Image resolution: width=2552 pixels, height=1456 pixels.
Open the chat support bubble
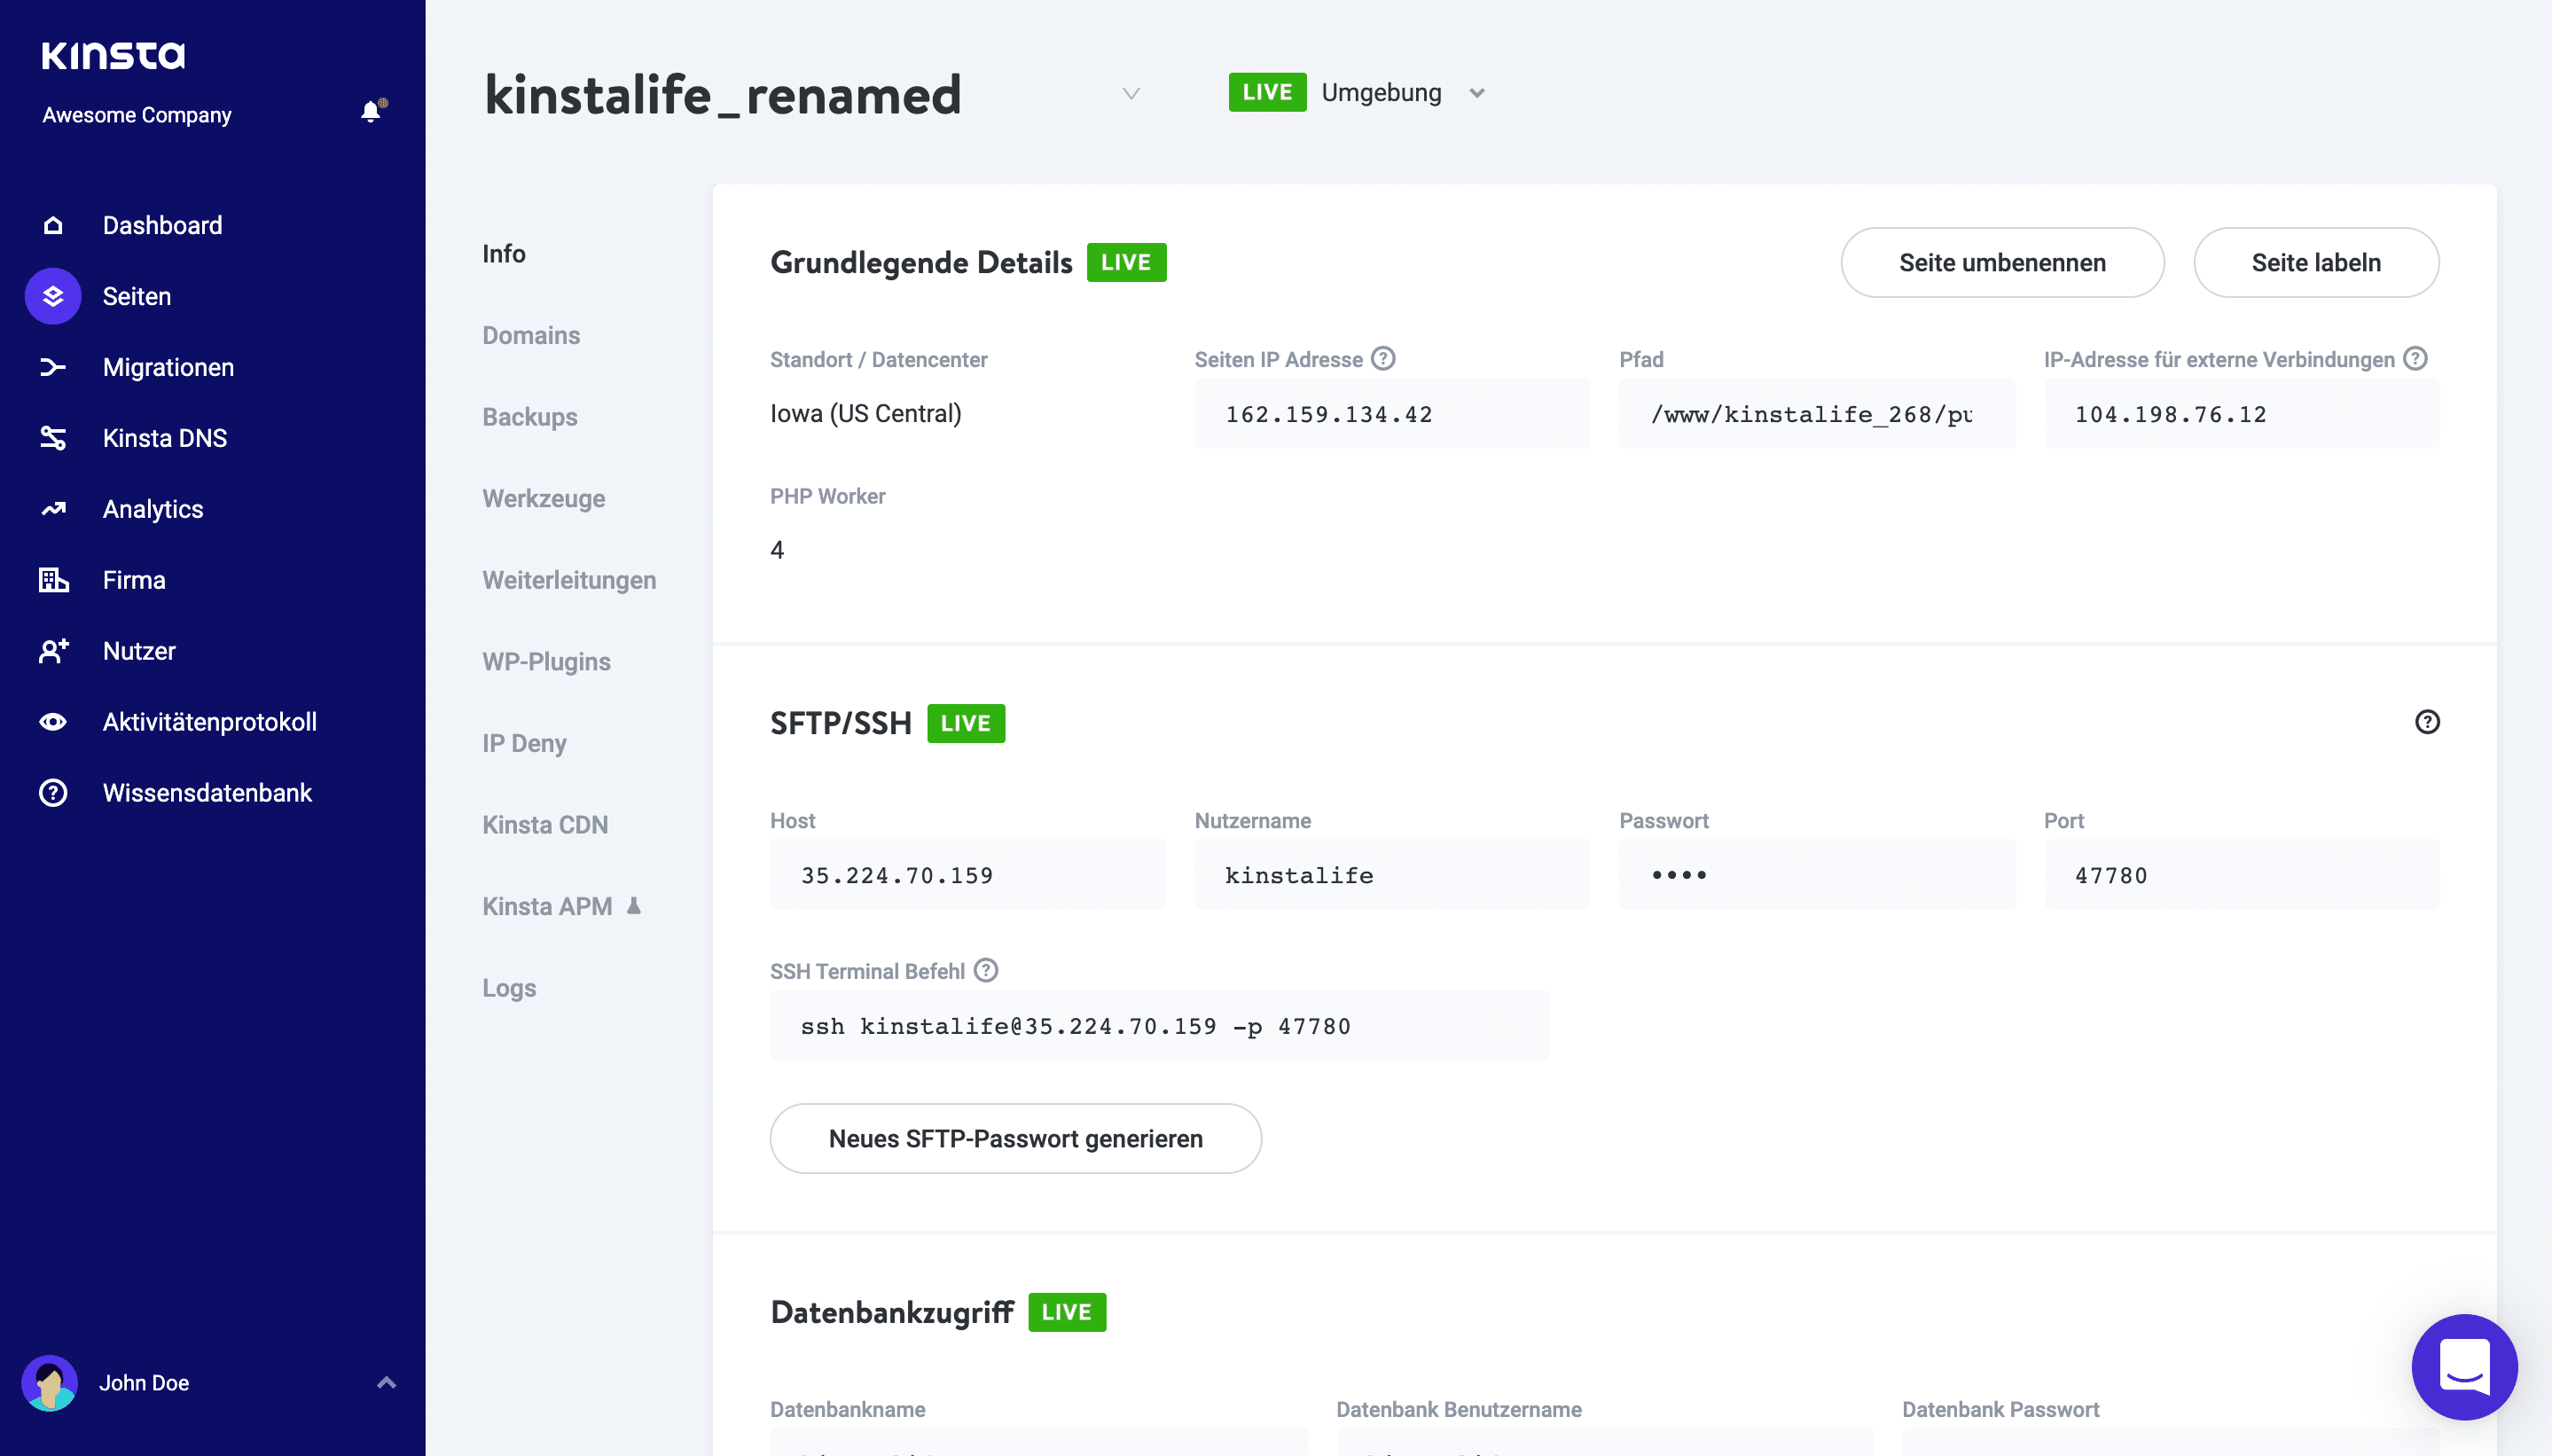[x=2464, y=1367]
